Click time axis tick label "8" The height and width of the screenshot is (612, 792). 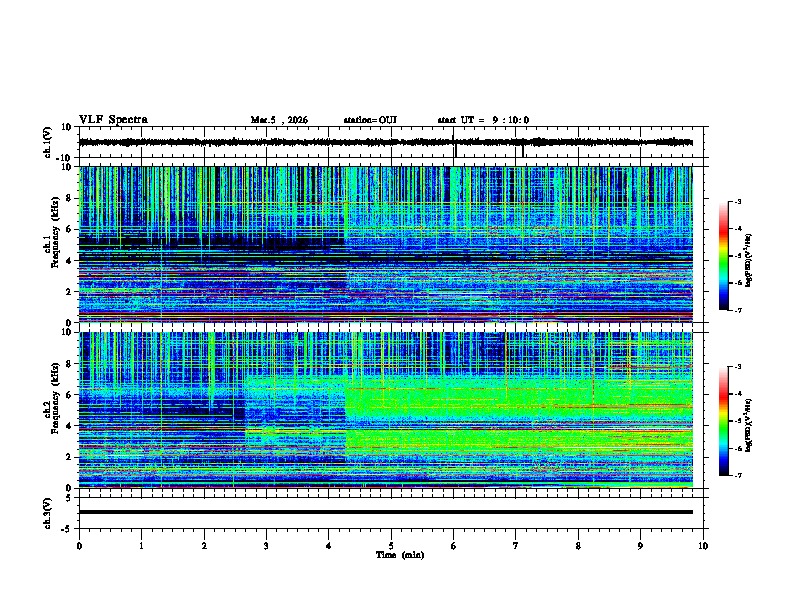[x=578, y=546]
